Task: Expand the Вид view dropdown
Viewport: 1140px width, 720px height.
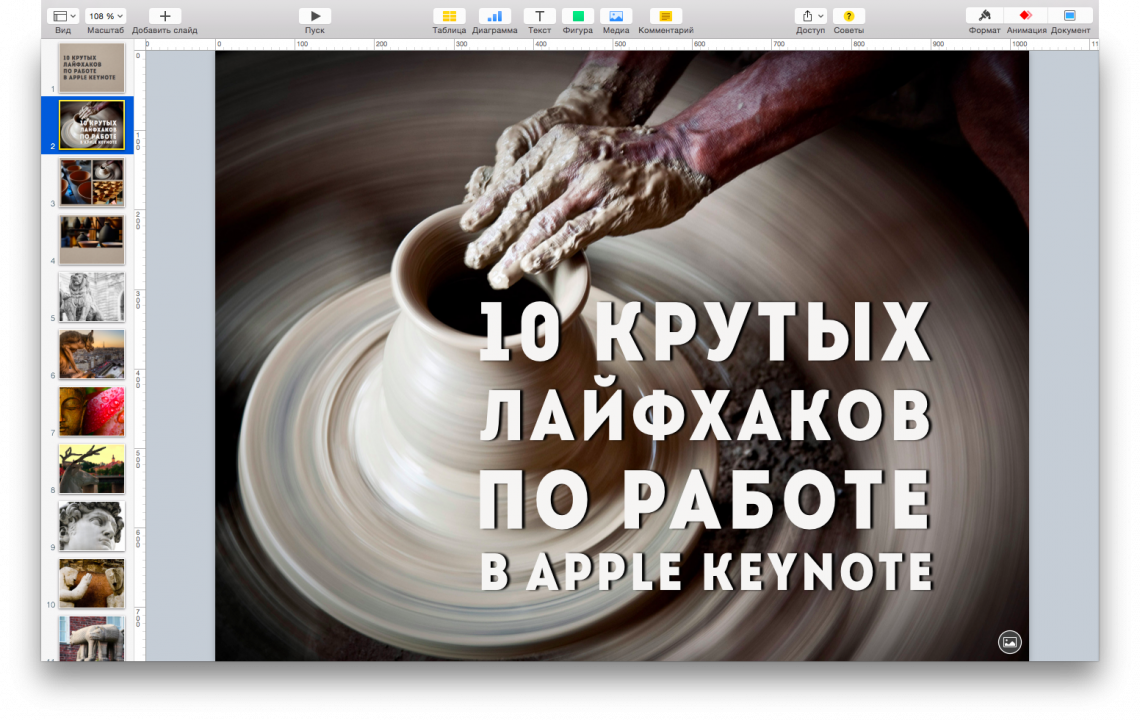Action: (x=63, y=16)
